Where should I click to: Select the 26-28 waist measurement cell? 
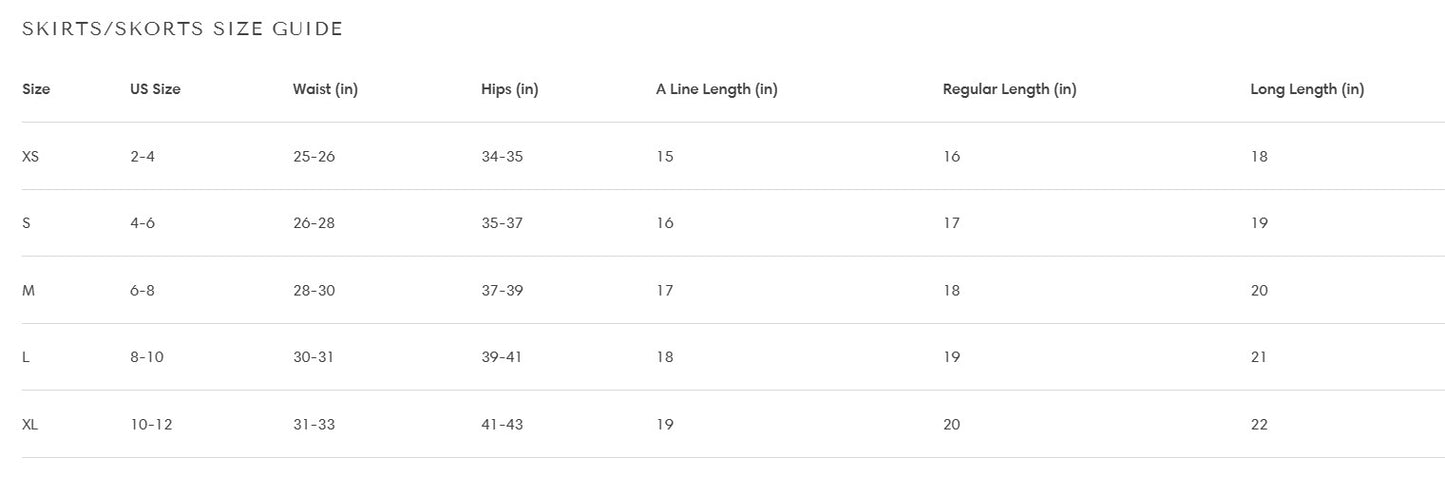coord(314,223)
